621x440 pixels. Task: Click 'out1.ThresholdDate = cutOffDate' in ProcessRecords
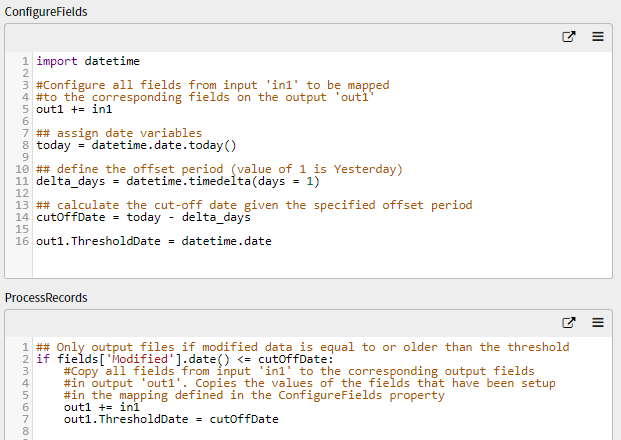(171, 419)
